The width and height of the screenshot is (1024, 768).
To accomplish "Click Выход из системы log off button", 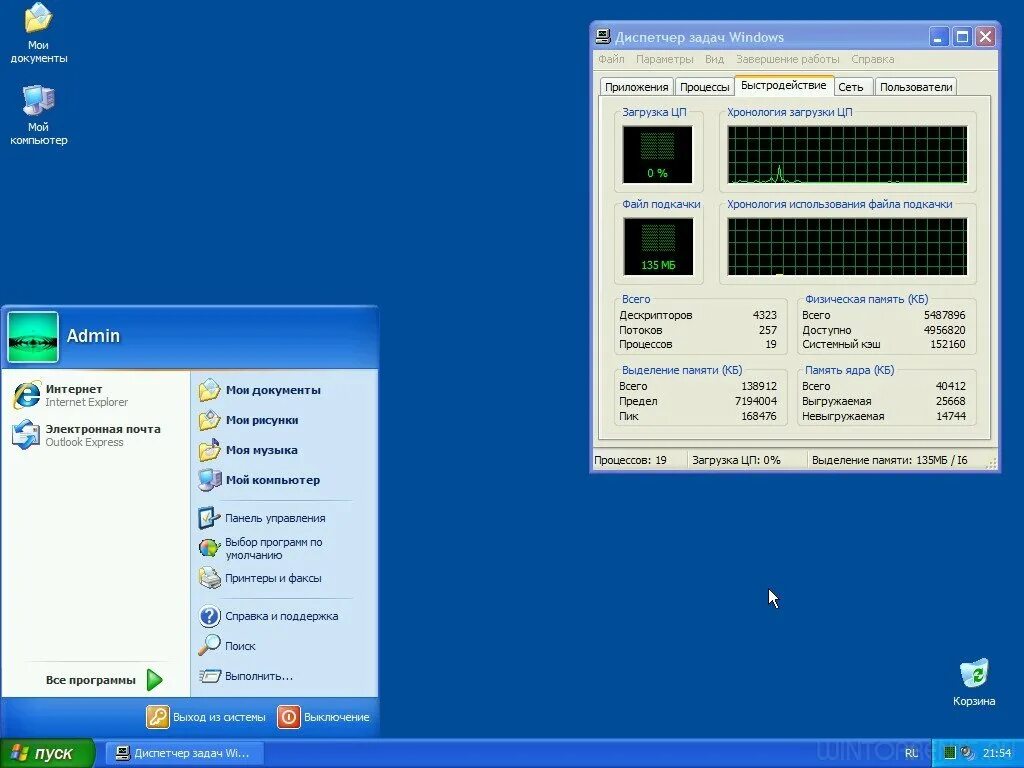I will click(206, 717).
